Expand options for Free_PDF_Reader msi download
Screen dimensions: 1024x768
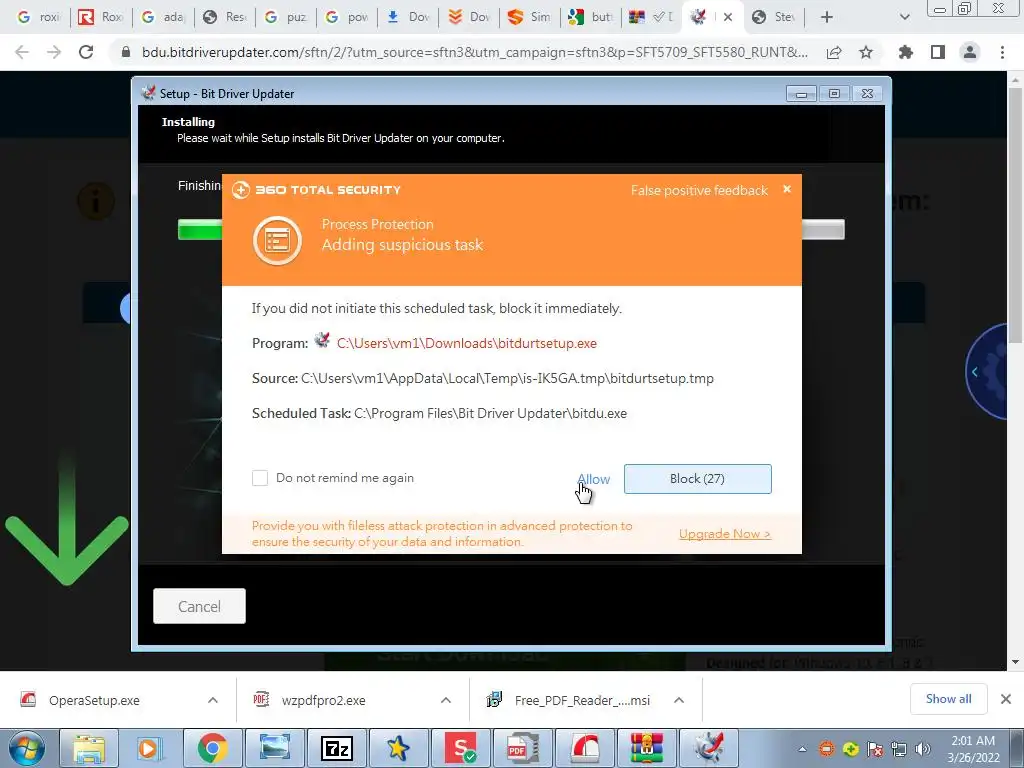click(679, 700)
